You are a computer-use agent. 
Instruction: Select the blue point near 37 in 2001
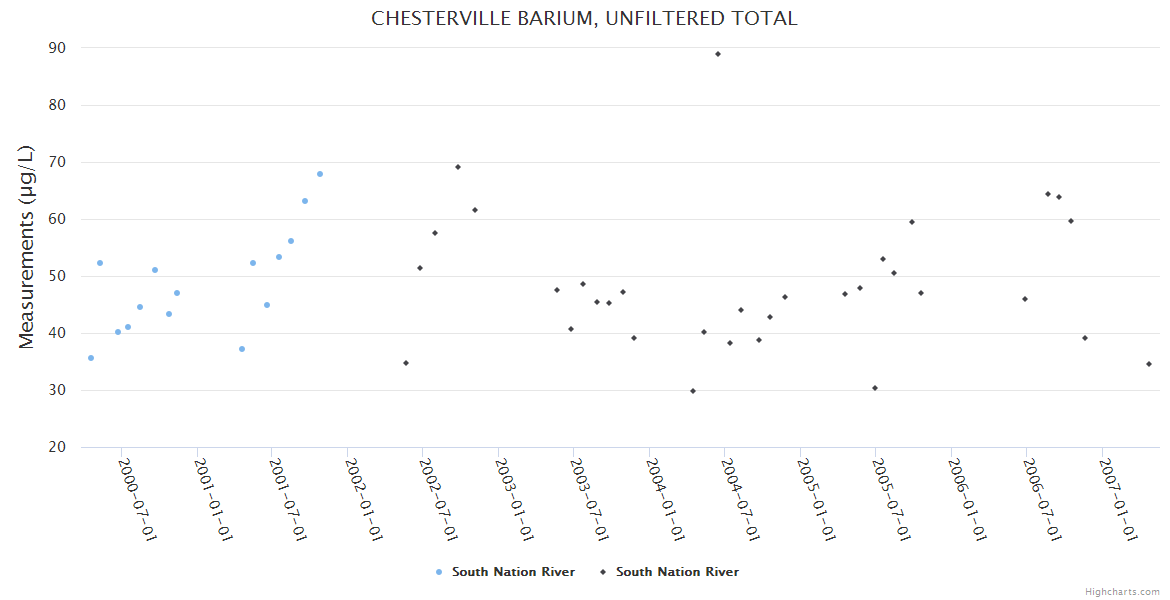(242, 349)
